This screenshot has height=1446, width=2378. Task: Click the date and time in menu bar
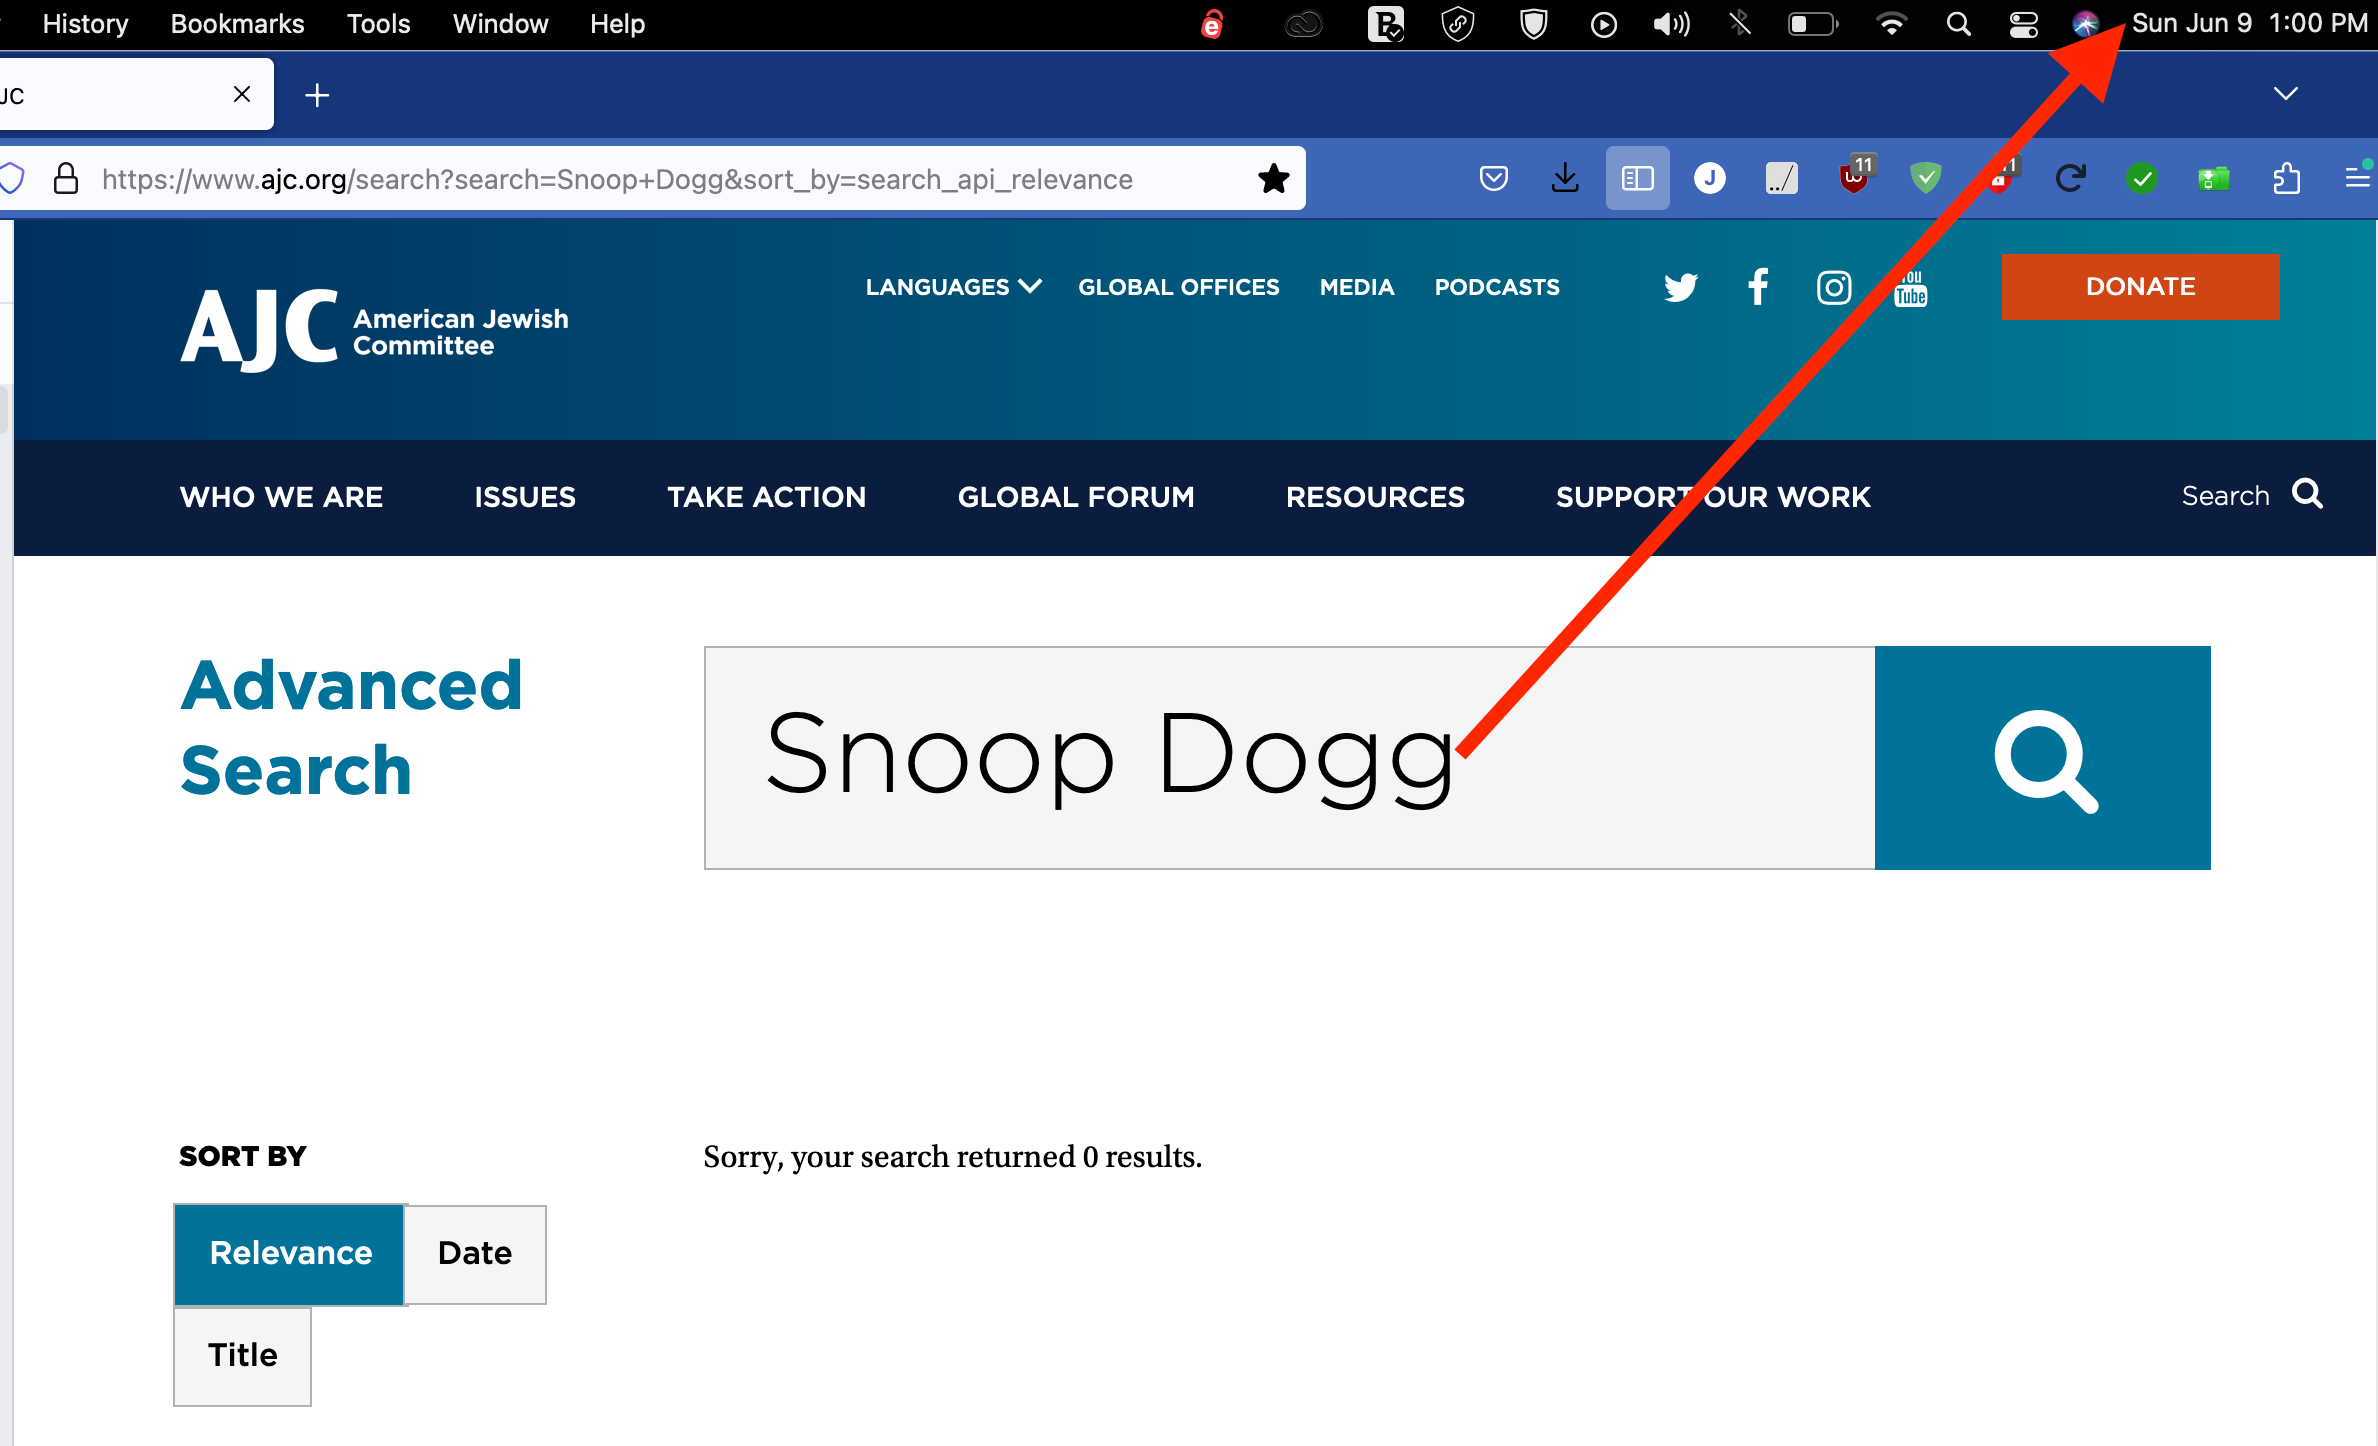tap(2249, 24)
